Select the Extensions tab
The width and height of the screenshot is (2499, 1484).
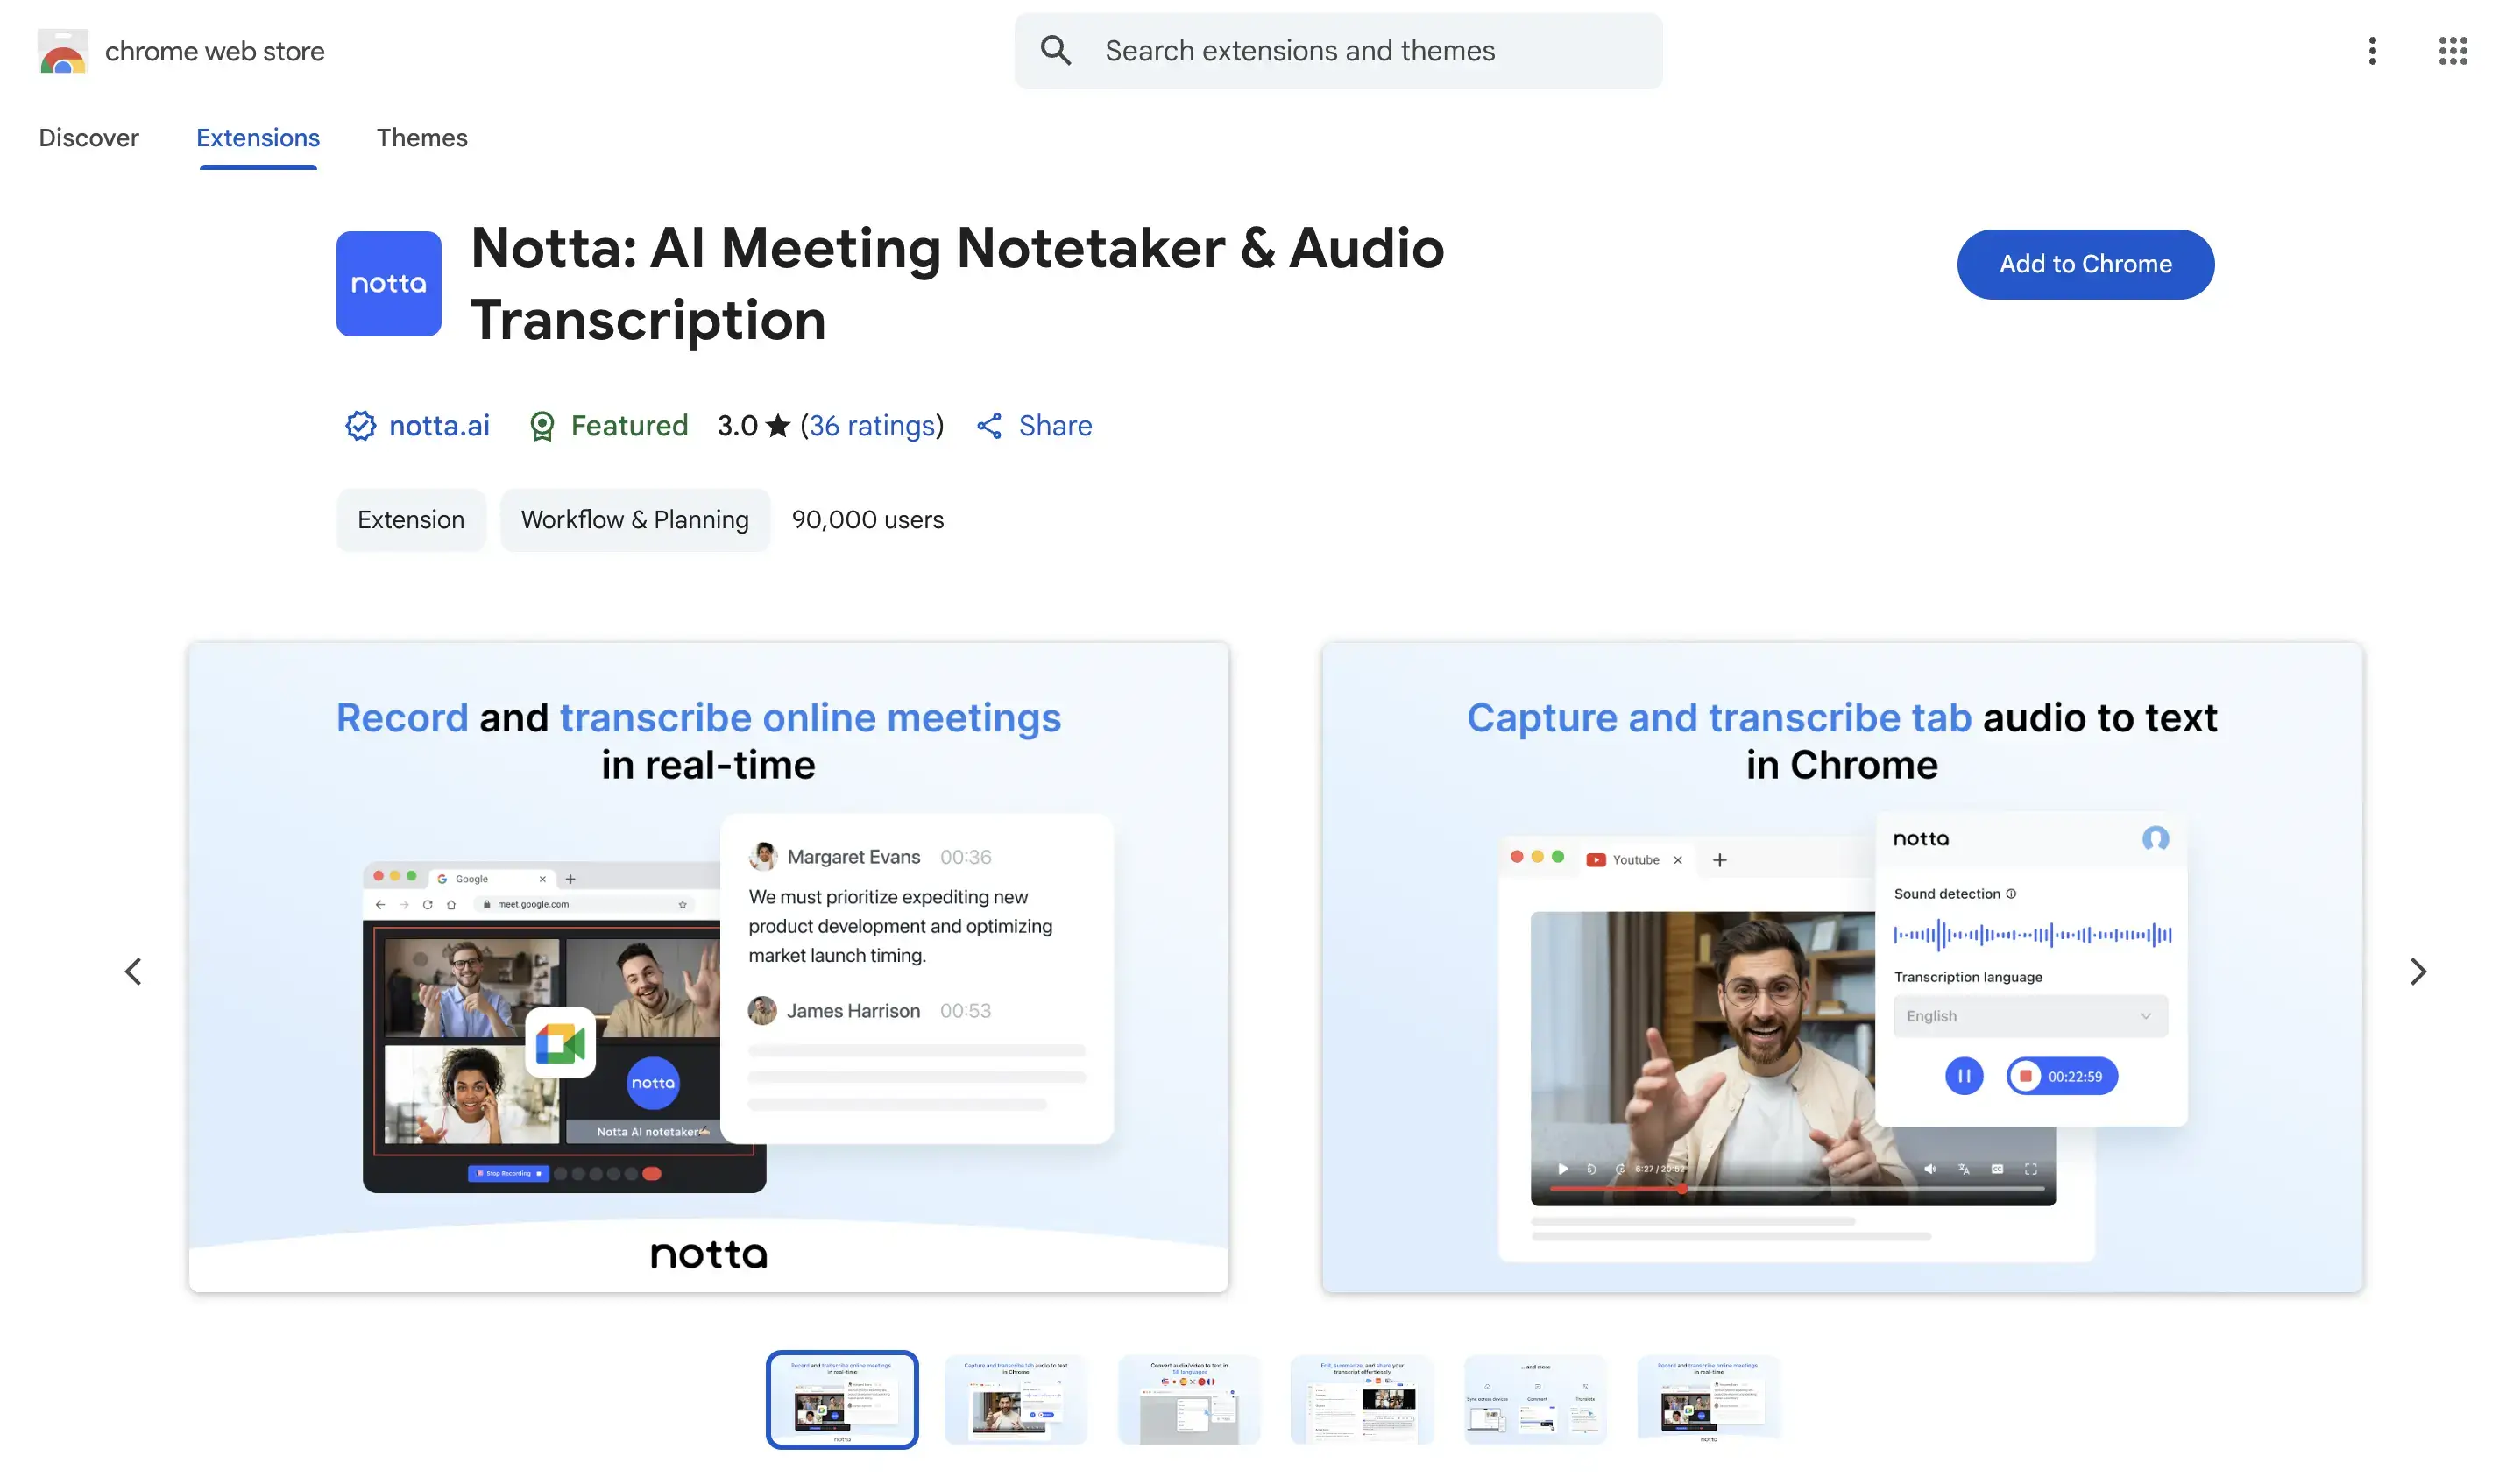click(x=257, y=138)
